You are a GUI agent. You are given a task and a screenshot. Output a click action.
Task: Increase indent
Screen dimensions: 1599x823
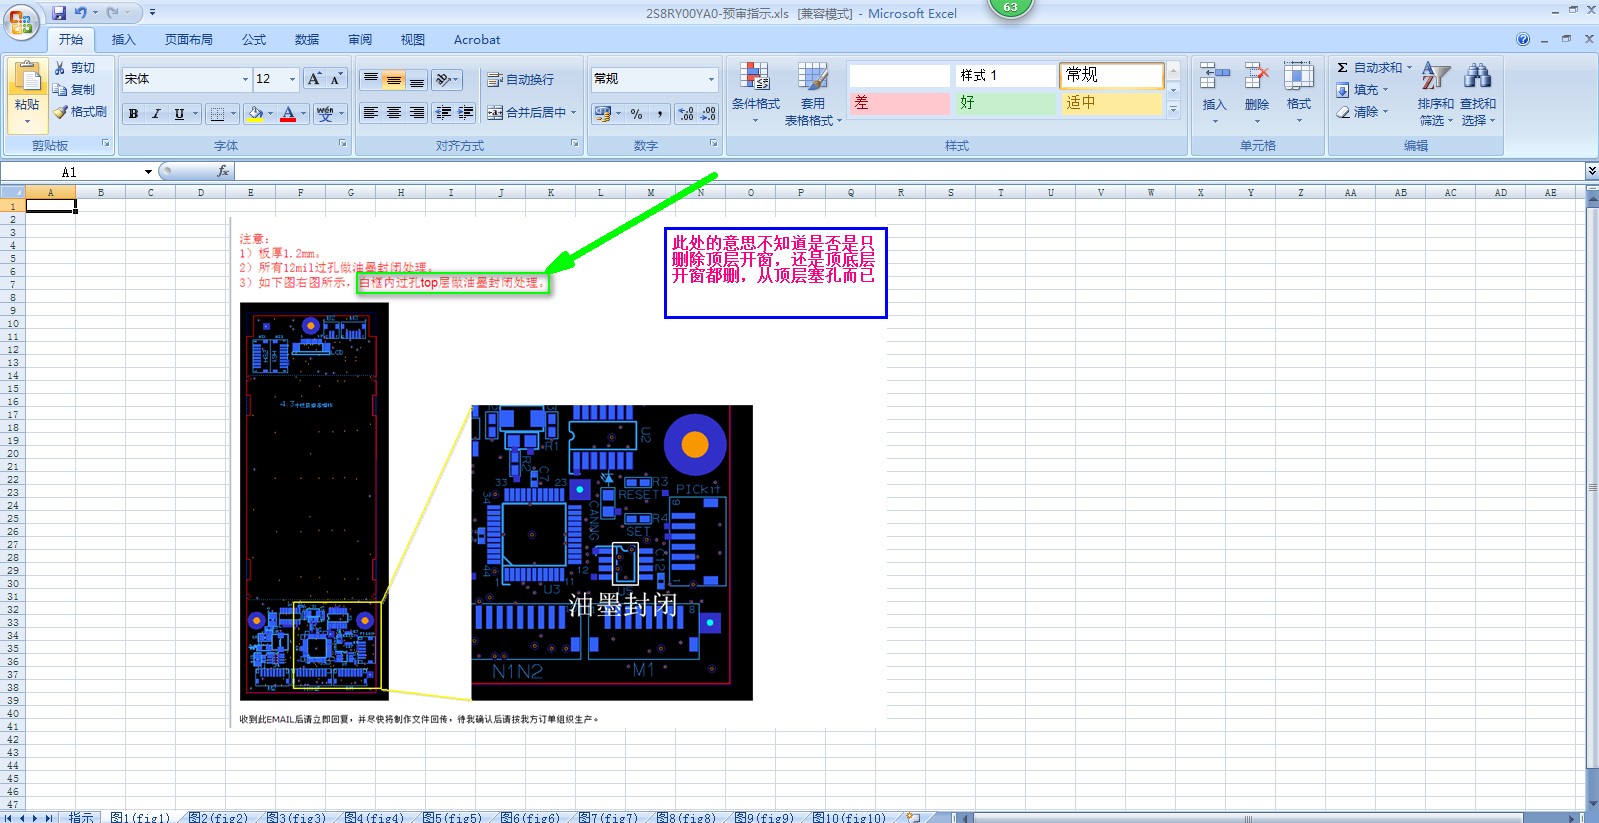click(x=466, y=113)
